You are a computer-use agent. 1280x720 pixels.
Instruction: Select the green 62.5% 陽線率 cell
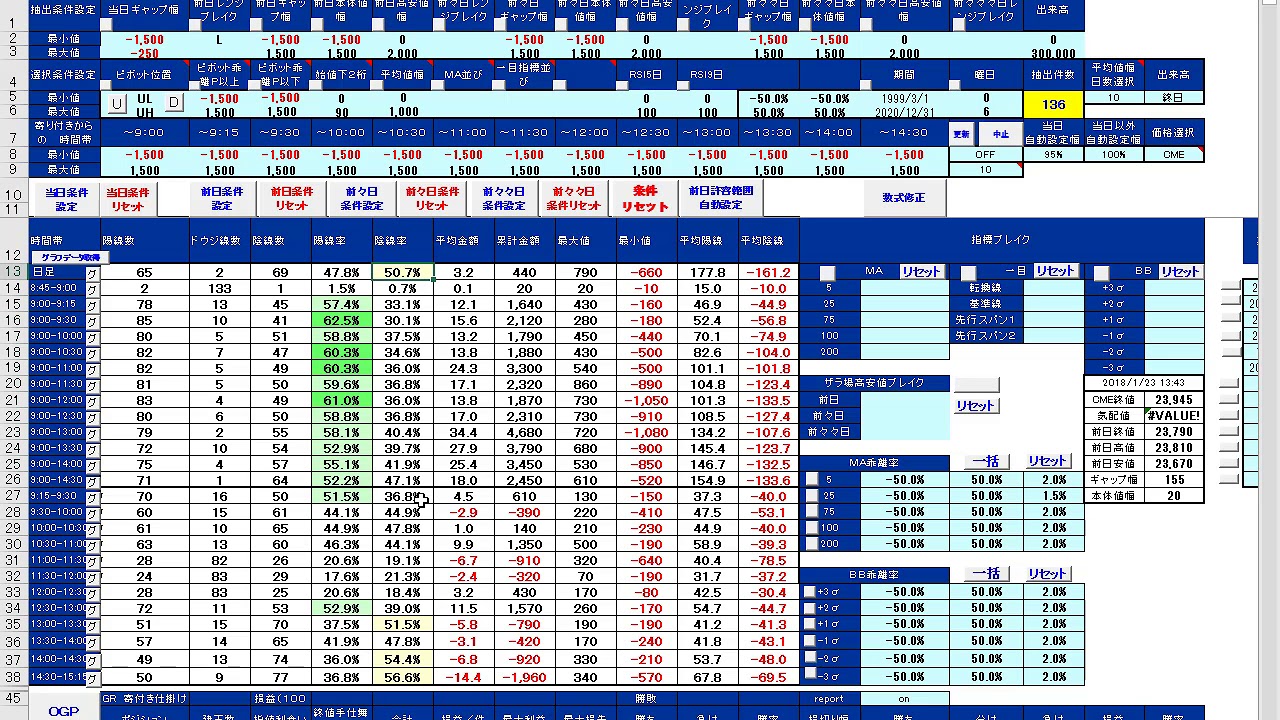(341, 320)
